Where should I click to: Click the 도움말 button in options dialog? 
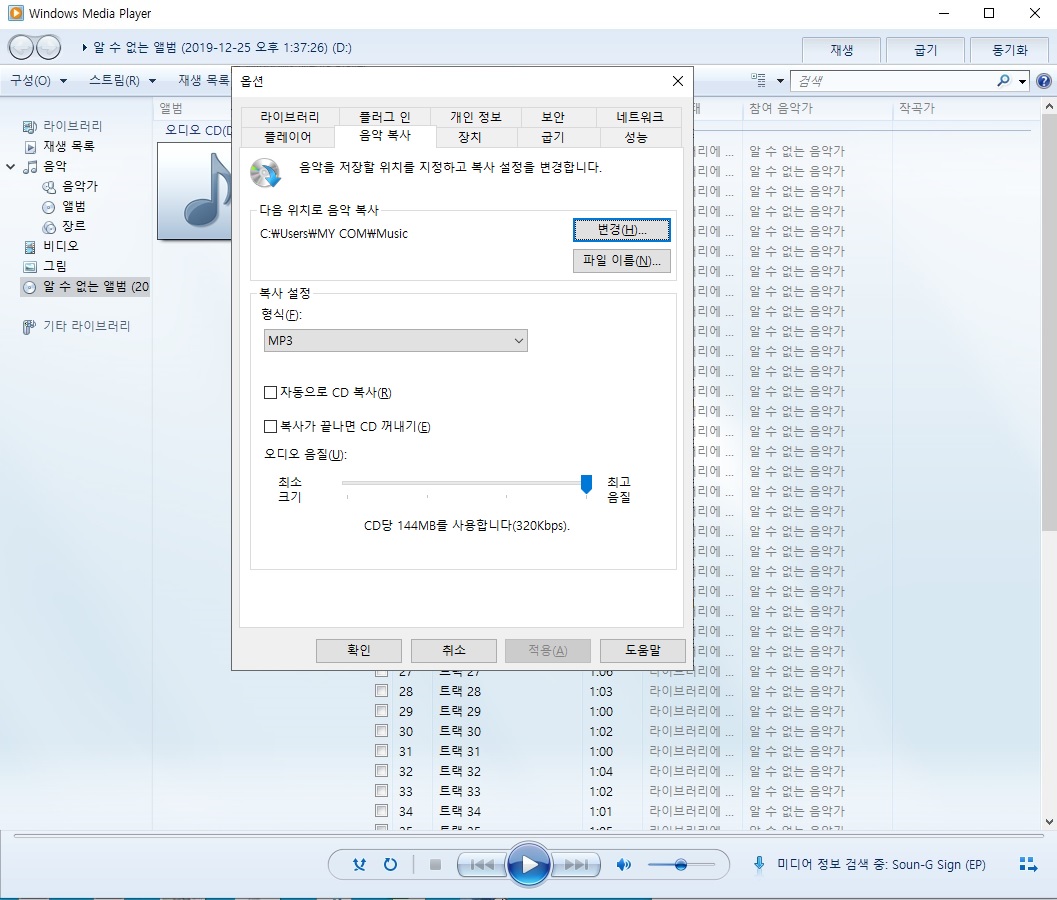point(642,651)
